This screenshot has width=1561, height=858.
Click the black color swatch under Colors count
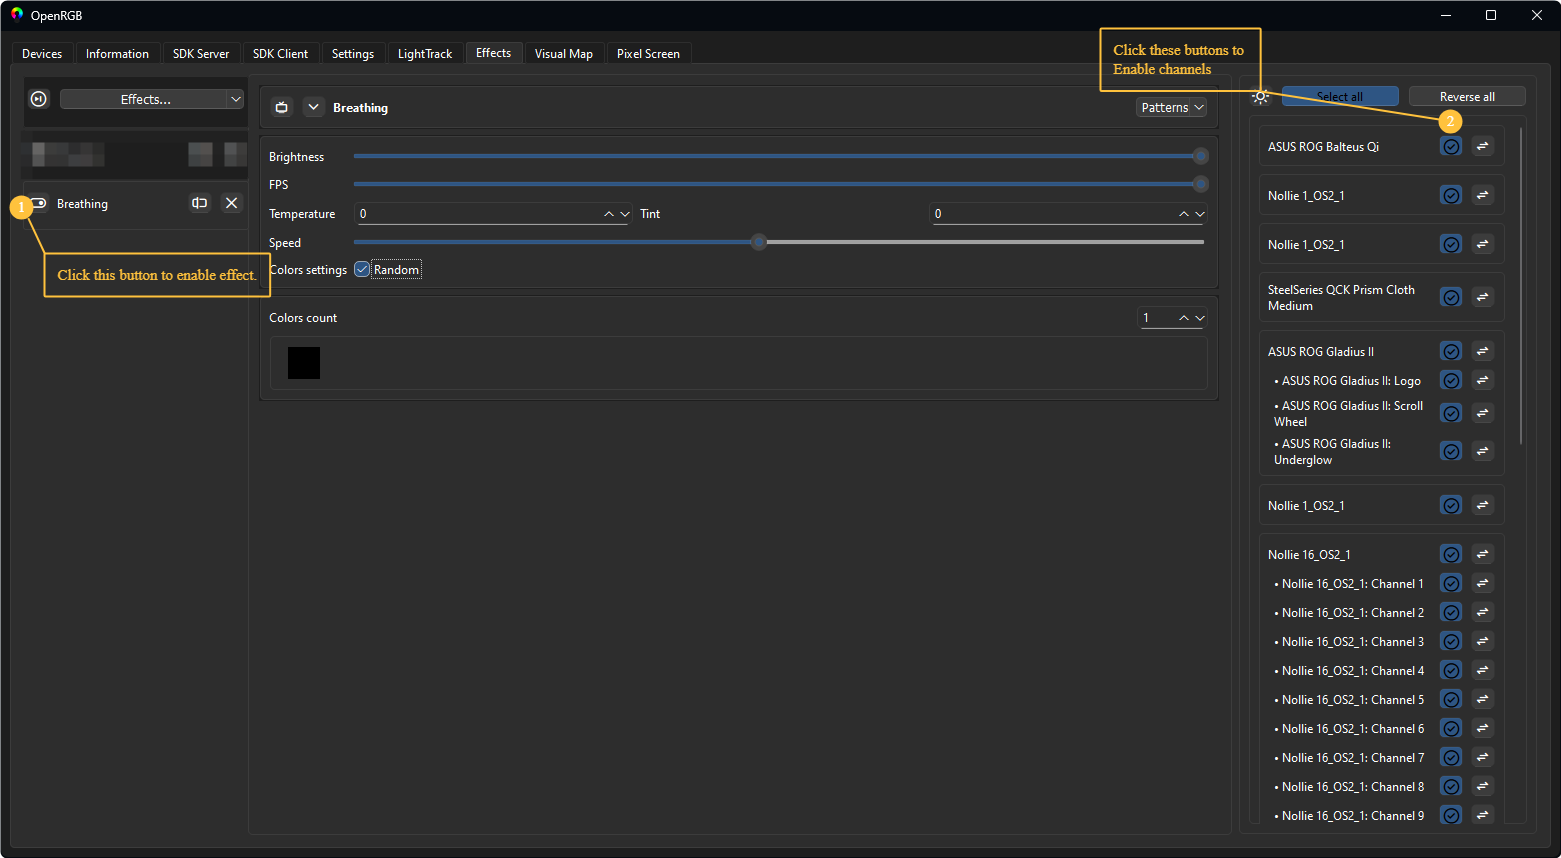pyautogui.click(x=304, y=363)
